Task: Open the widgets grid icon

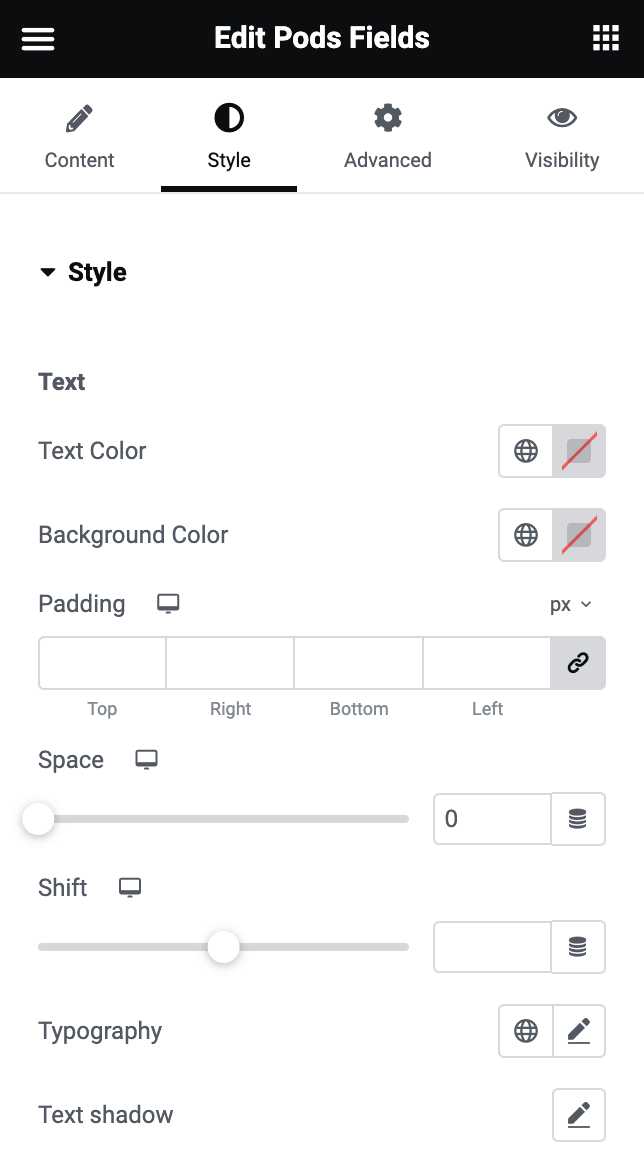Action: coord(606,39)
